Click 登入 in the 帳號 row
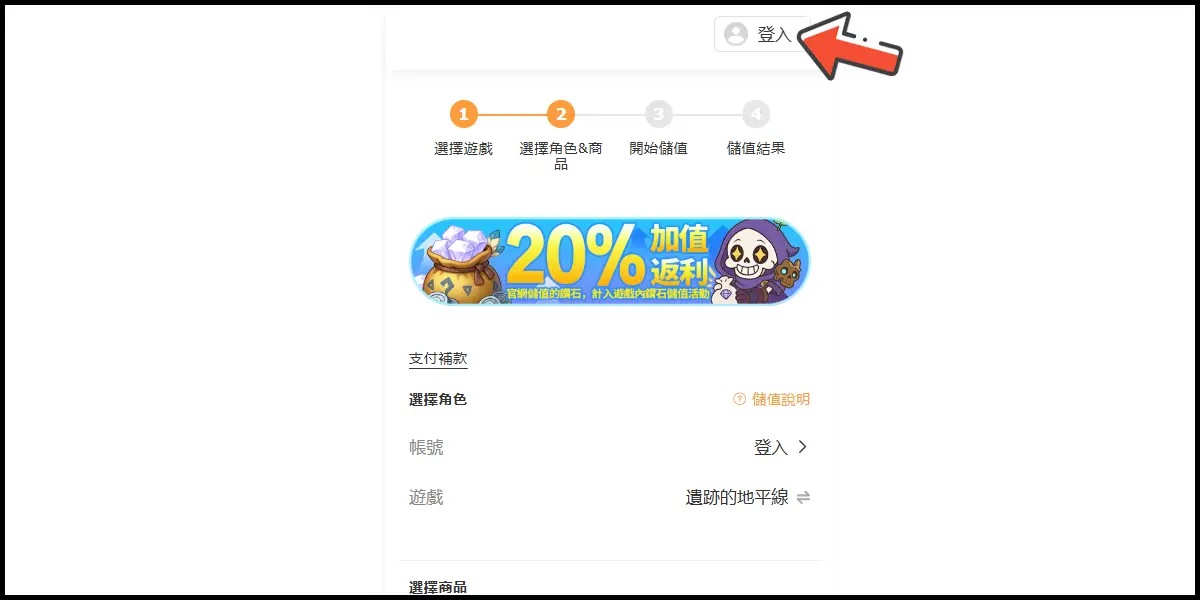This screenshot has width=1200, height=600. pyautogui.click(x=771, y=448)
